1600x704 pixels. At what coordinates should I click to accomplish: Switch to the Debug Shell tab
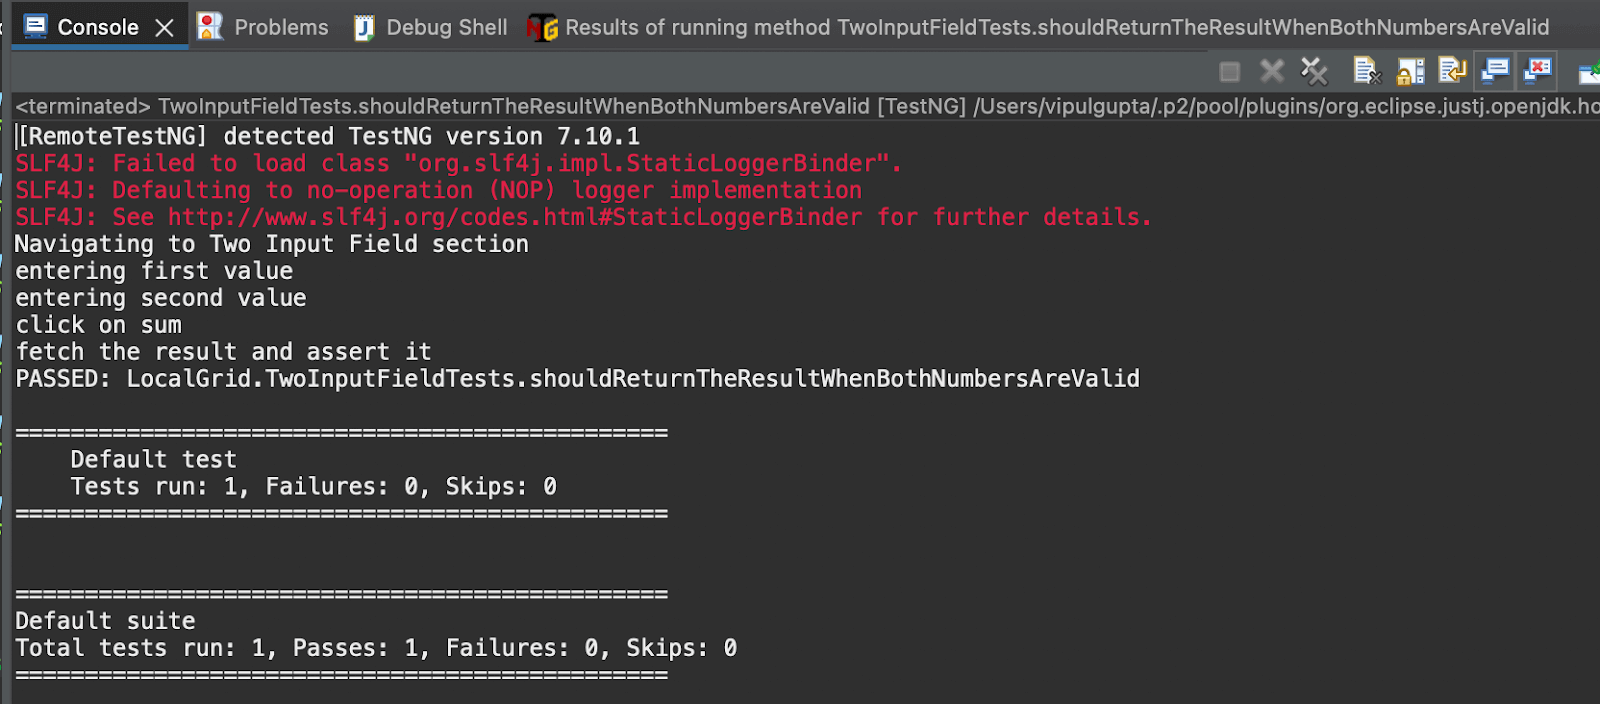431,27
